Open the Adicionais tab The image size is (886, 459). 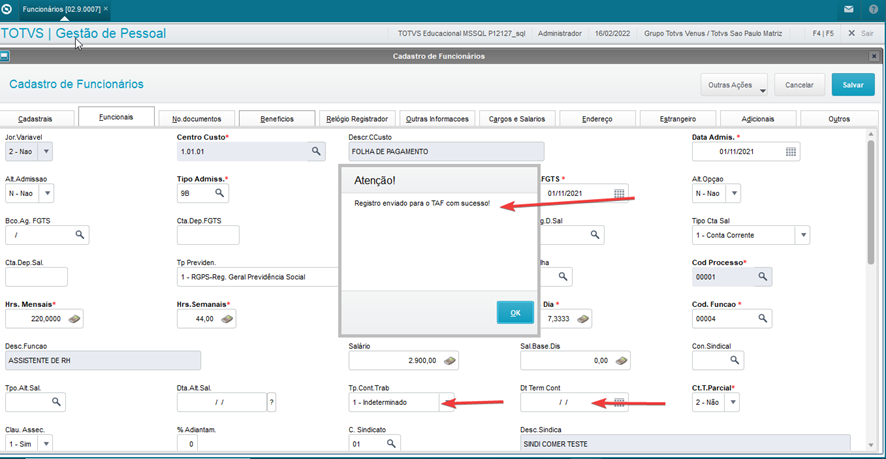pos(758,119)
